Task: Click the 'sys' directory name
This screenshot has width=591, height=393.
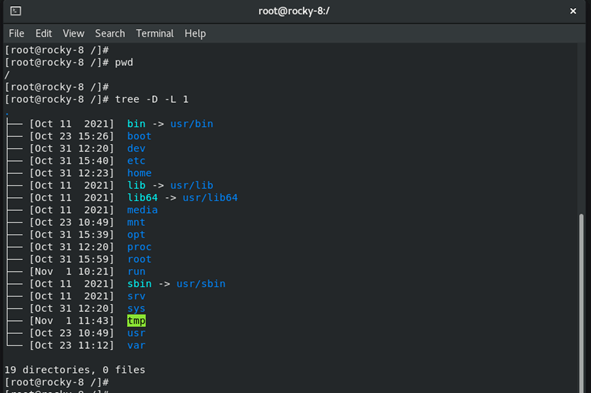Action: 136,309
